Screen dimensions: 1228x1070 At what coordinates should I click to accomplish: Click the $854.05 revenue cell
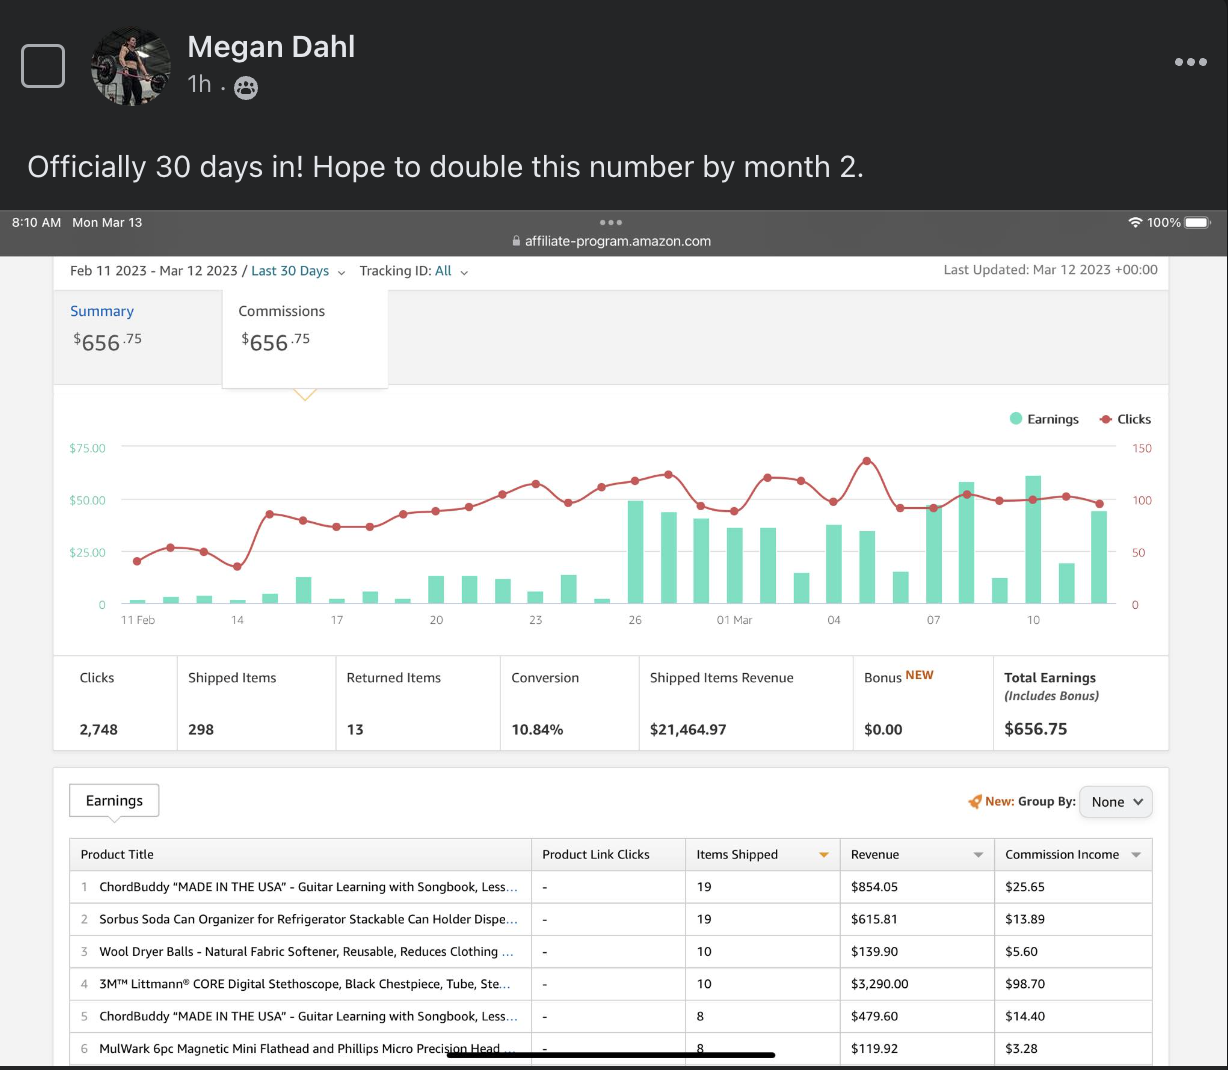pos(874,887)
